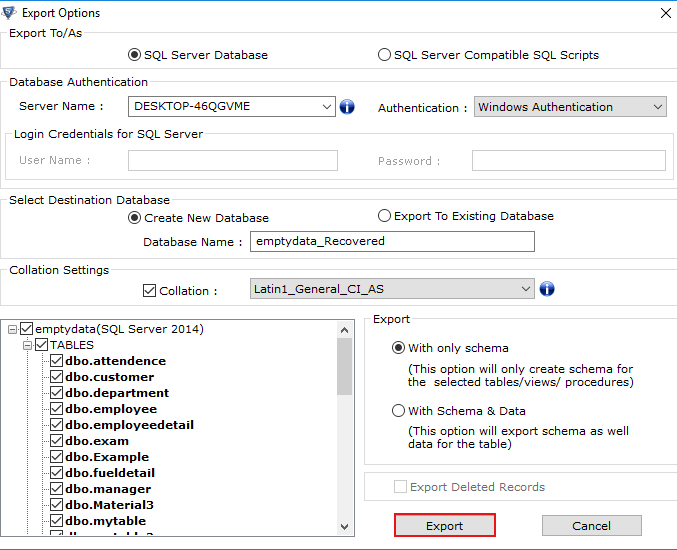
Task: Click the Export button
Action: [x=445, y=525]
